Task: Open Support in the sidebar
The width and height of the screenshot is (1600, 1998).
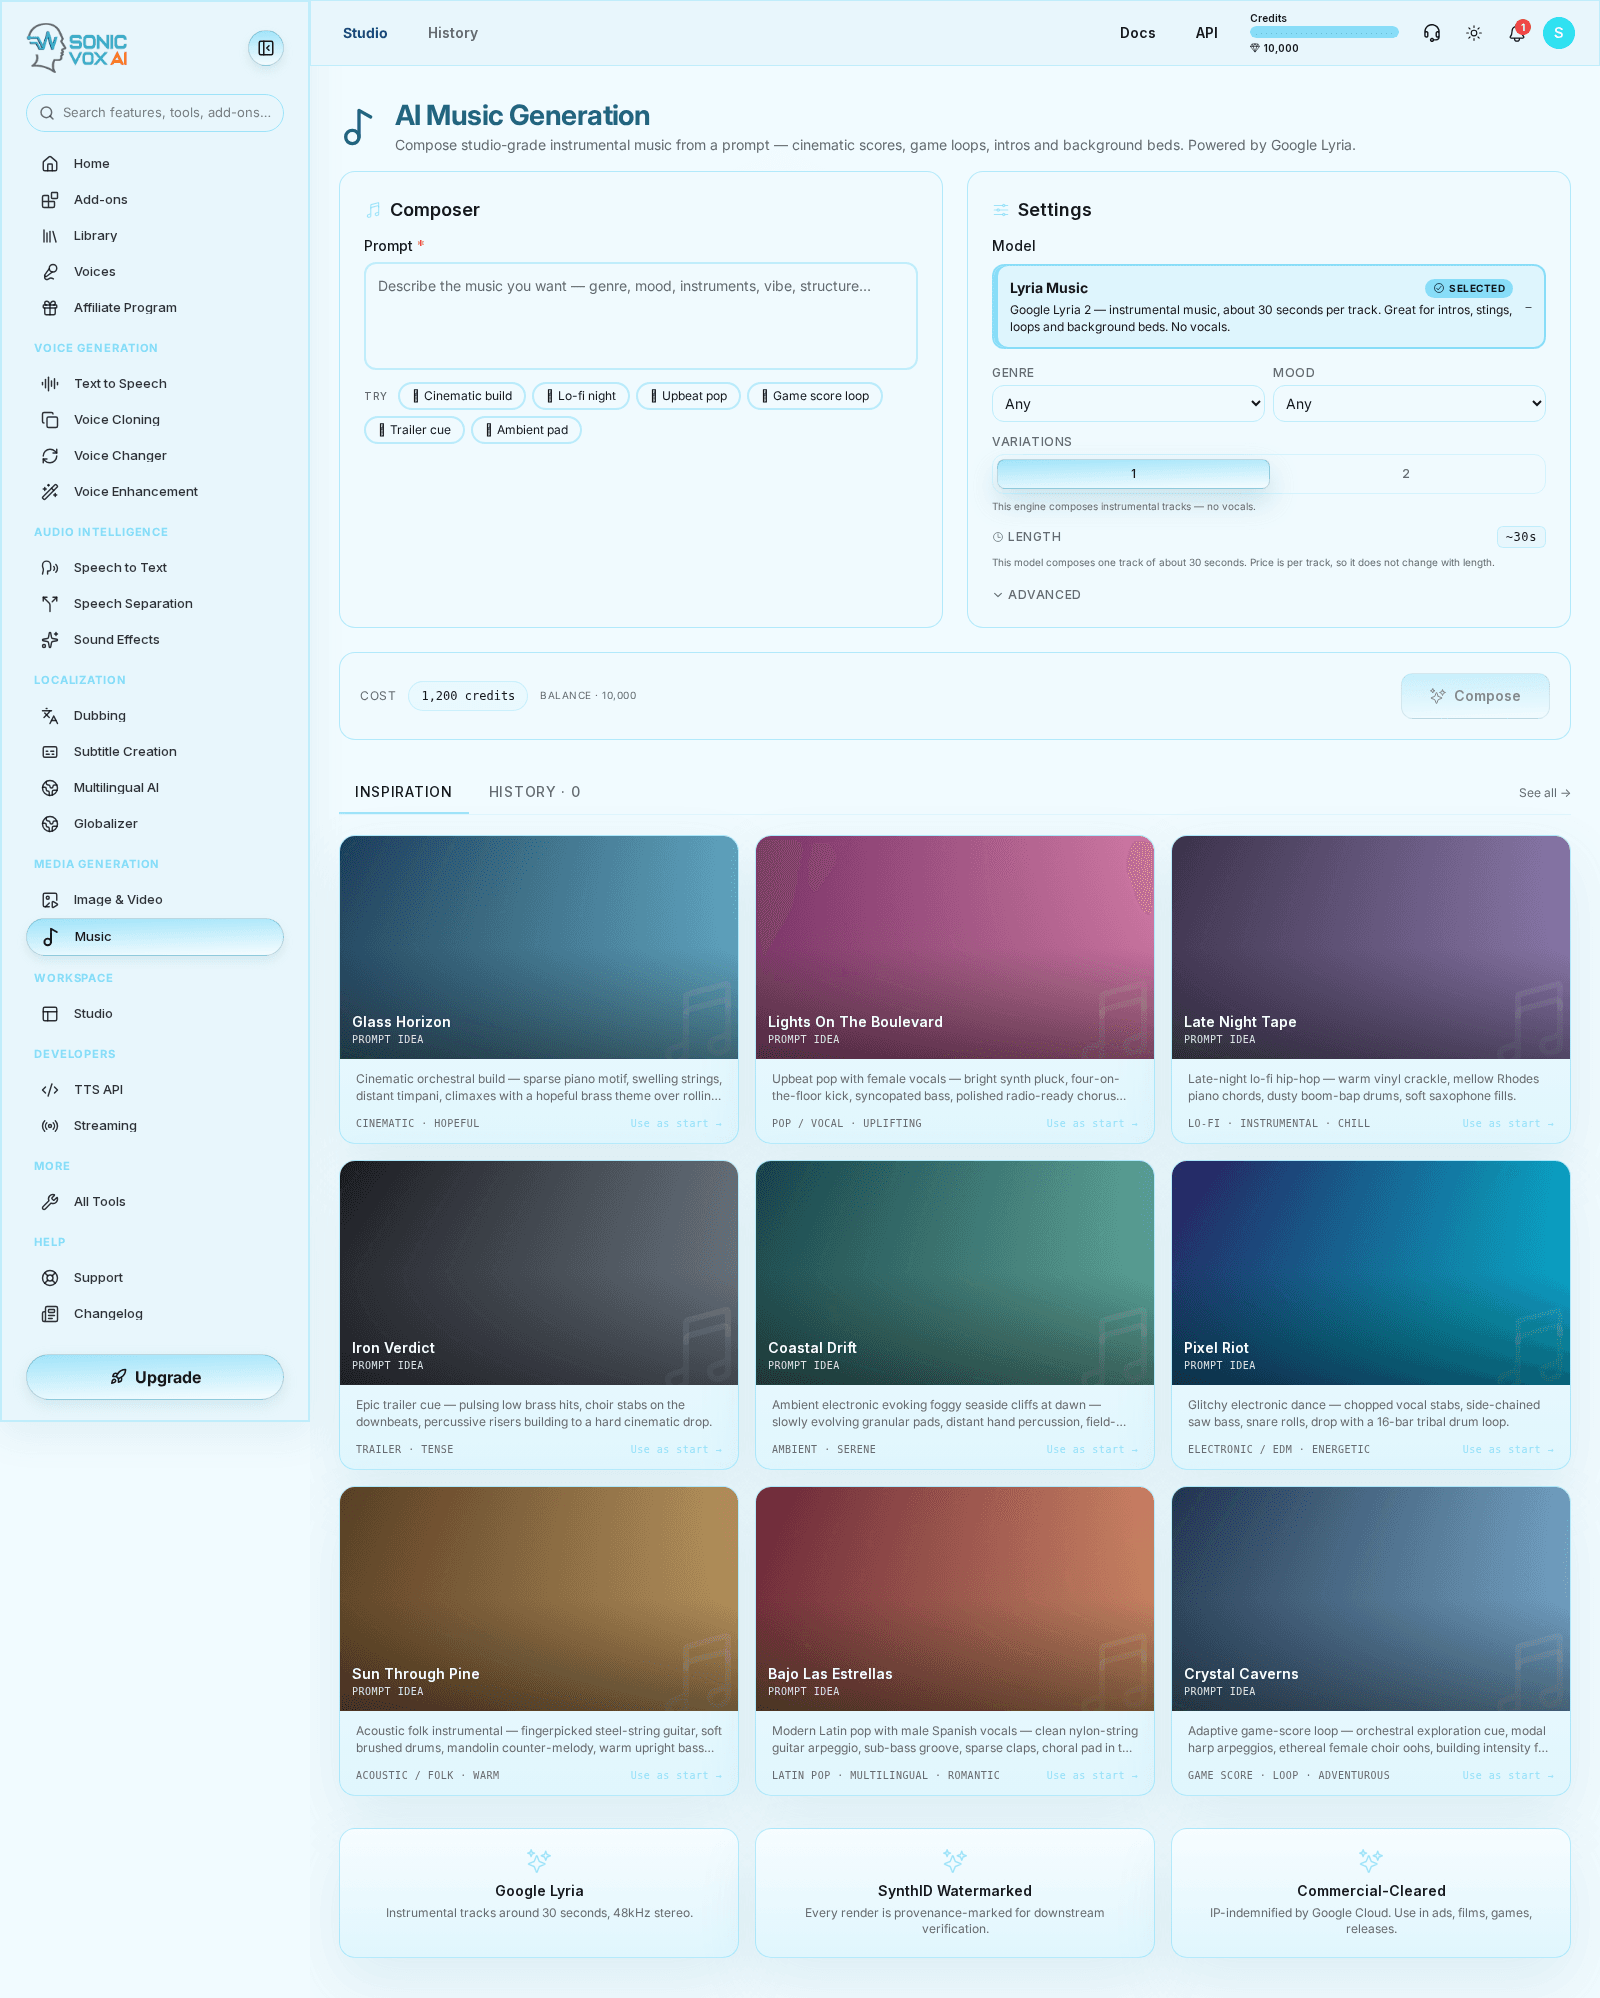Action: [155, 1278]
